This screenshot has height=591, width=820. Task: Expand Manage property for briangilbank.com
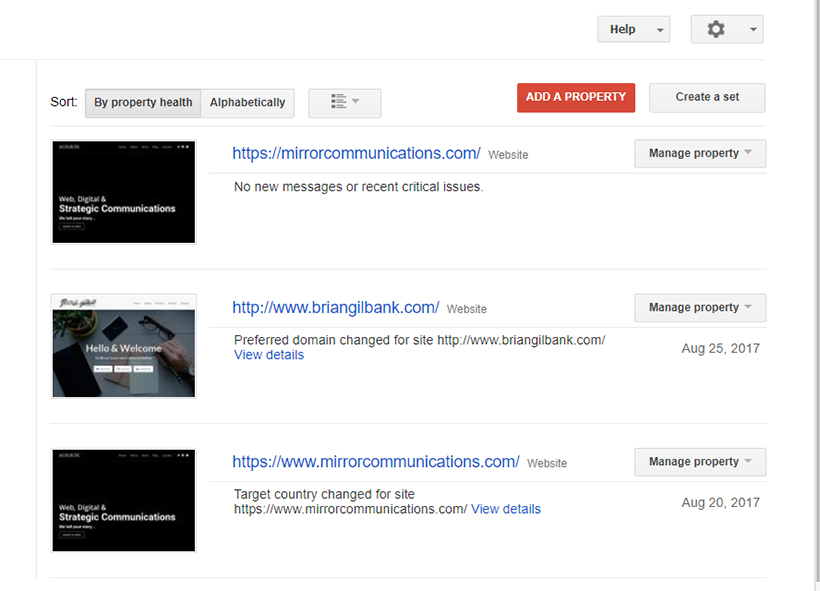[700, 308]
